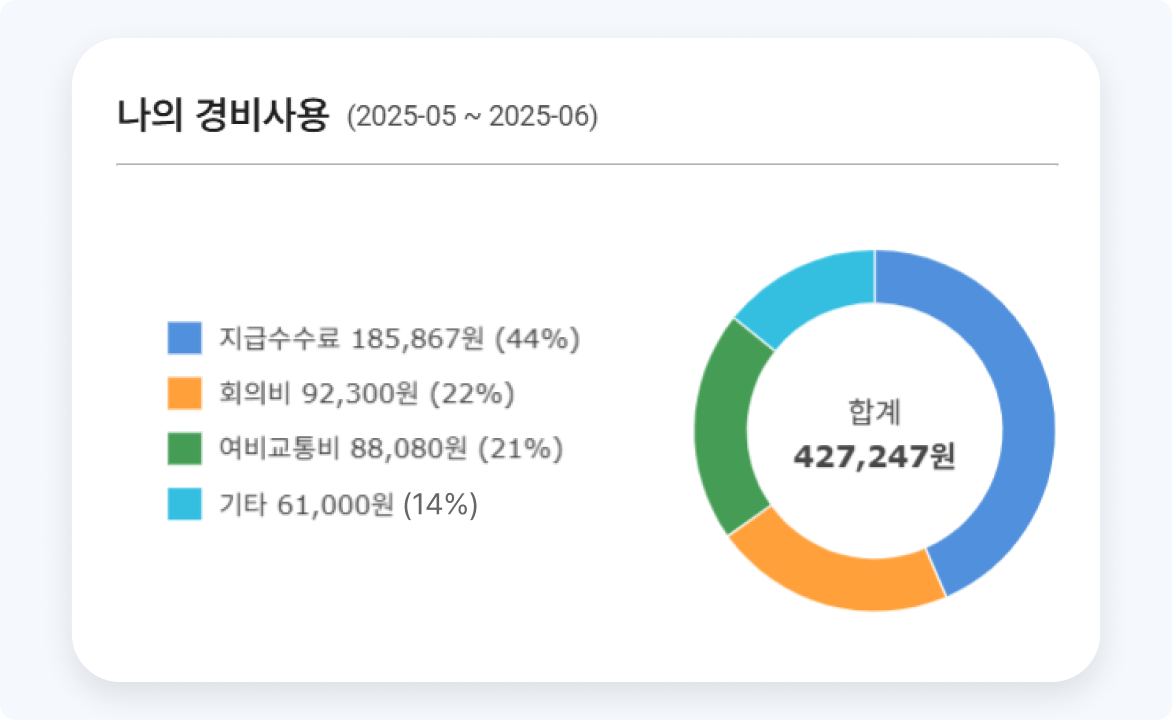Click the (14%) percentage in legend

click(440, 505)
